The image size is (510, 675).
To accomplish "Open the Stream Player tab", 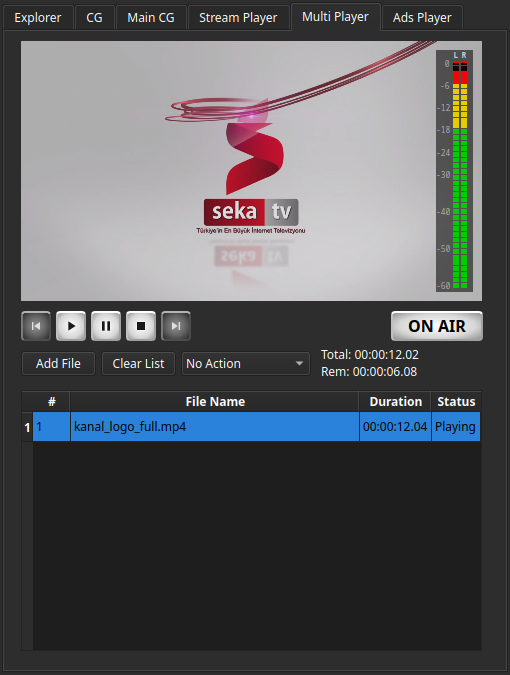I will click(x=238, y=18).
